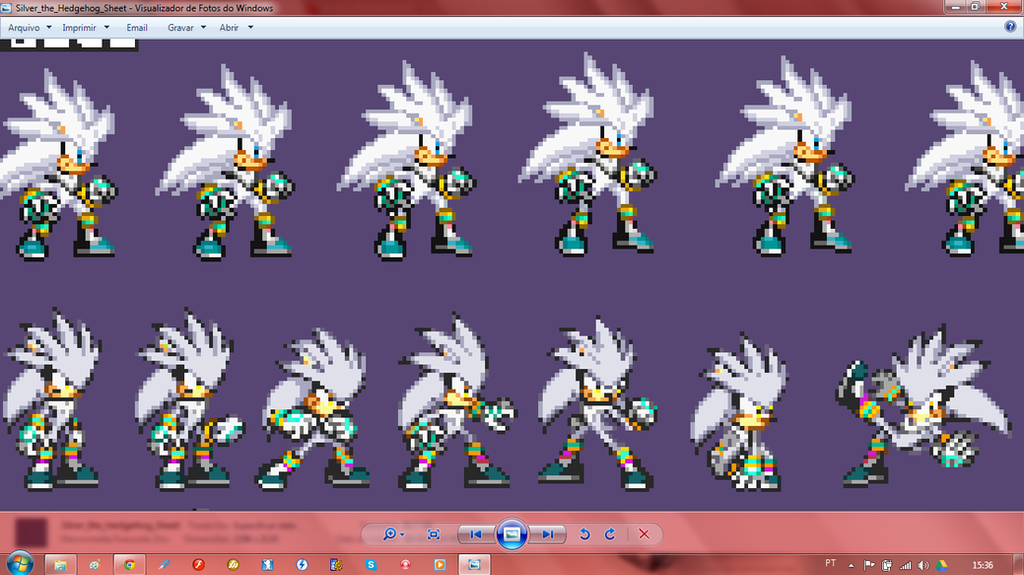Image resolution: width=1024 pixels, height=575 pixels.
Task: Expand the Imprimir dropdown arrow
Action: pos(106,27)
